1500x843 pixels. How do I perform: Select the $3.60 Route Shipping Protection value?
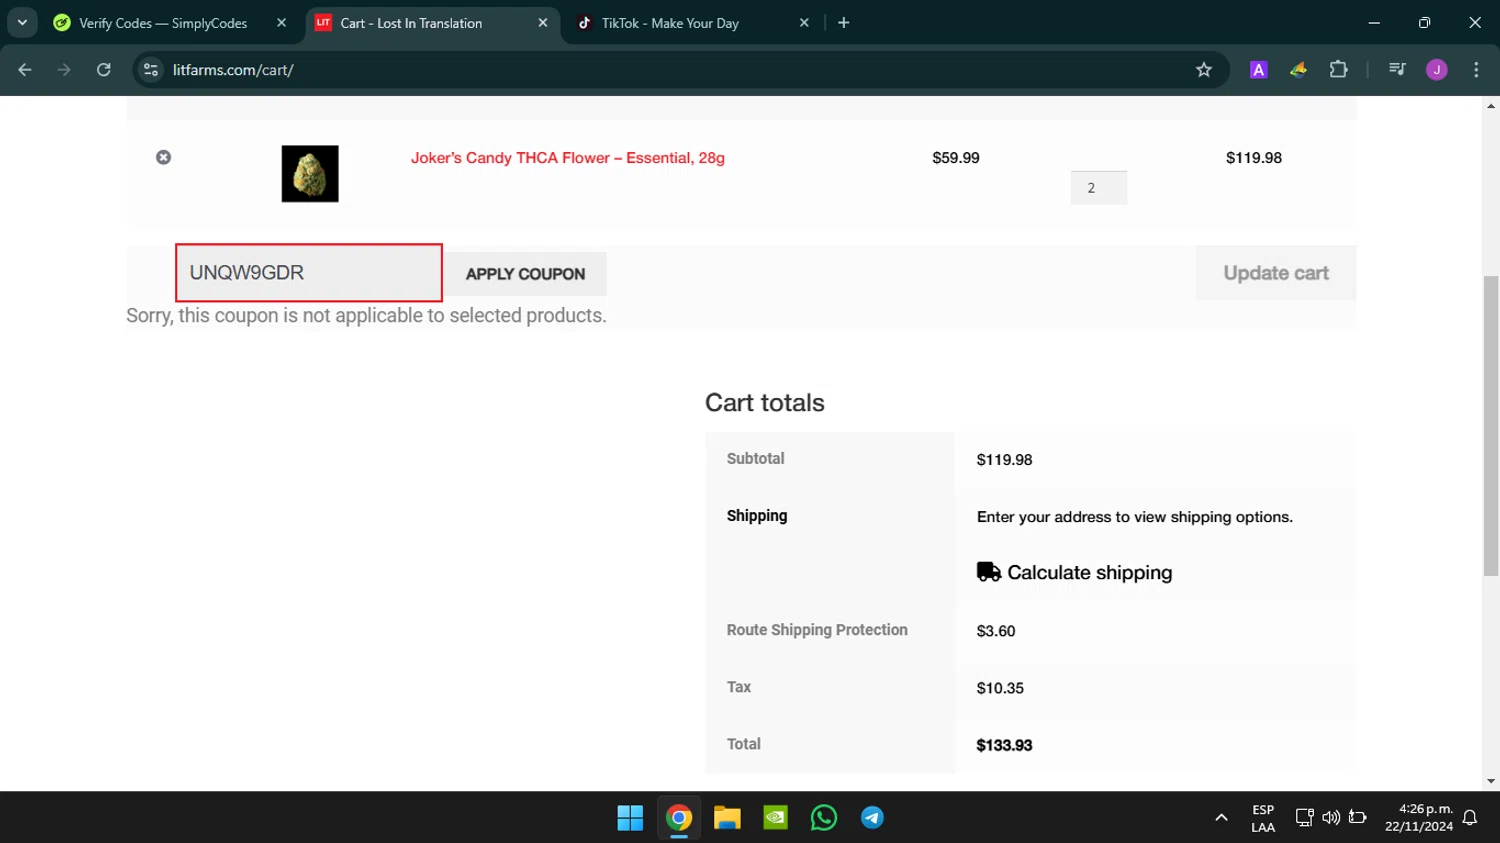pyautogui.click(x=996, y=631)
